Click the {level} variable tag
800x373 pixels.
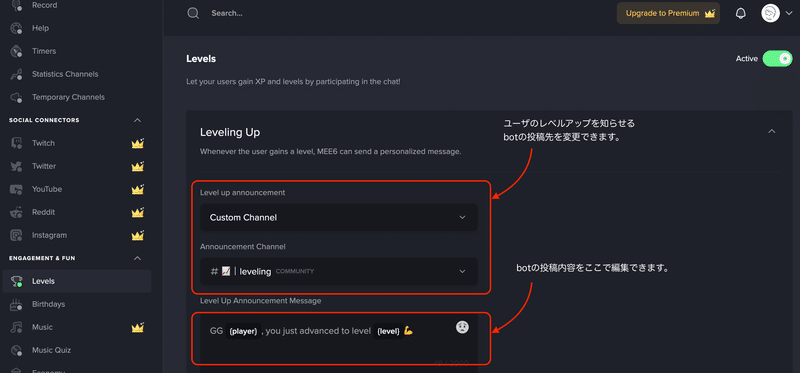click(x=388, y=332)
